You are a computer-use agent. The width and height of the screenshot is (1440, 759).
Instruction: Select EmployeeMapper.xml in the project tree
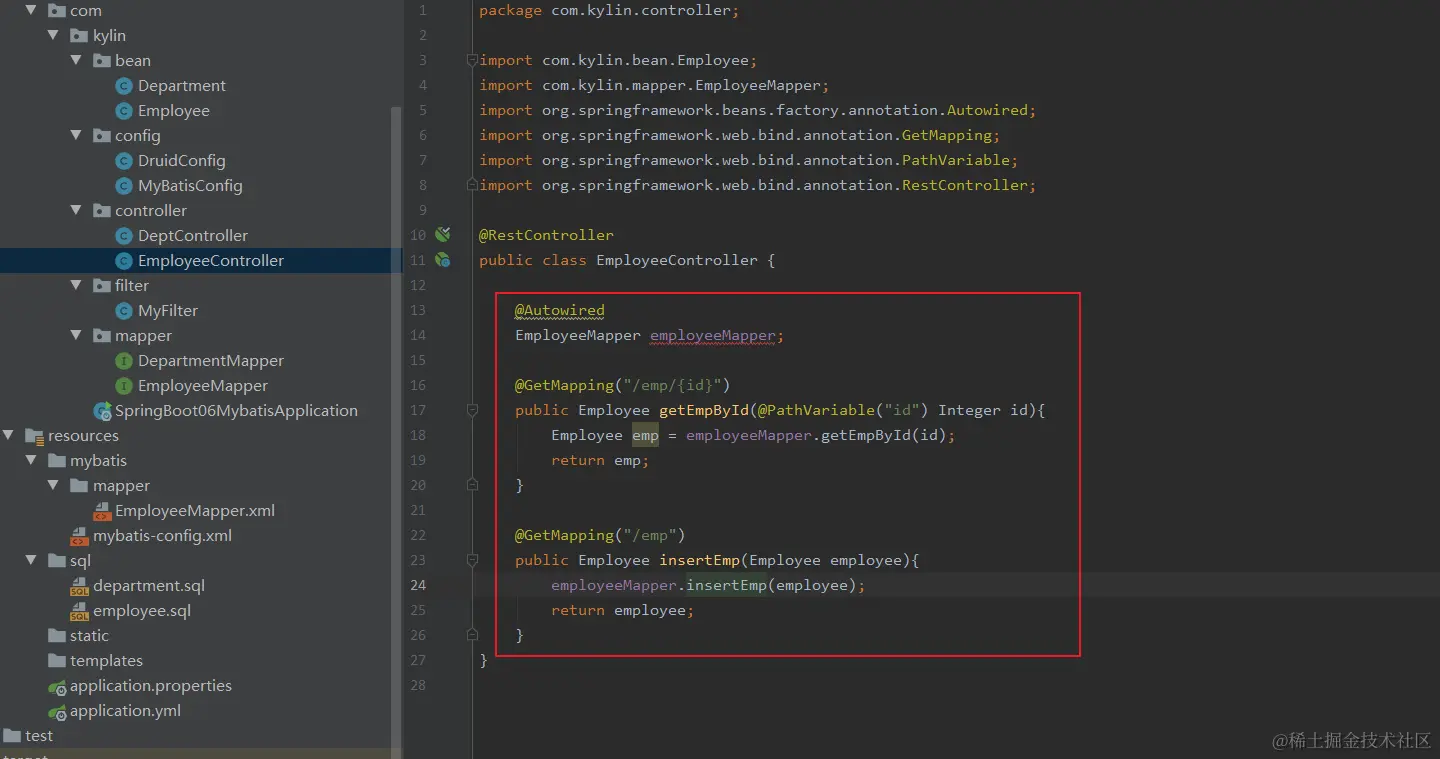pos(195,511)
